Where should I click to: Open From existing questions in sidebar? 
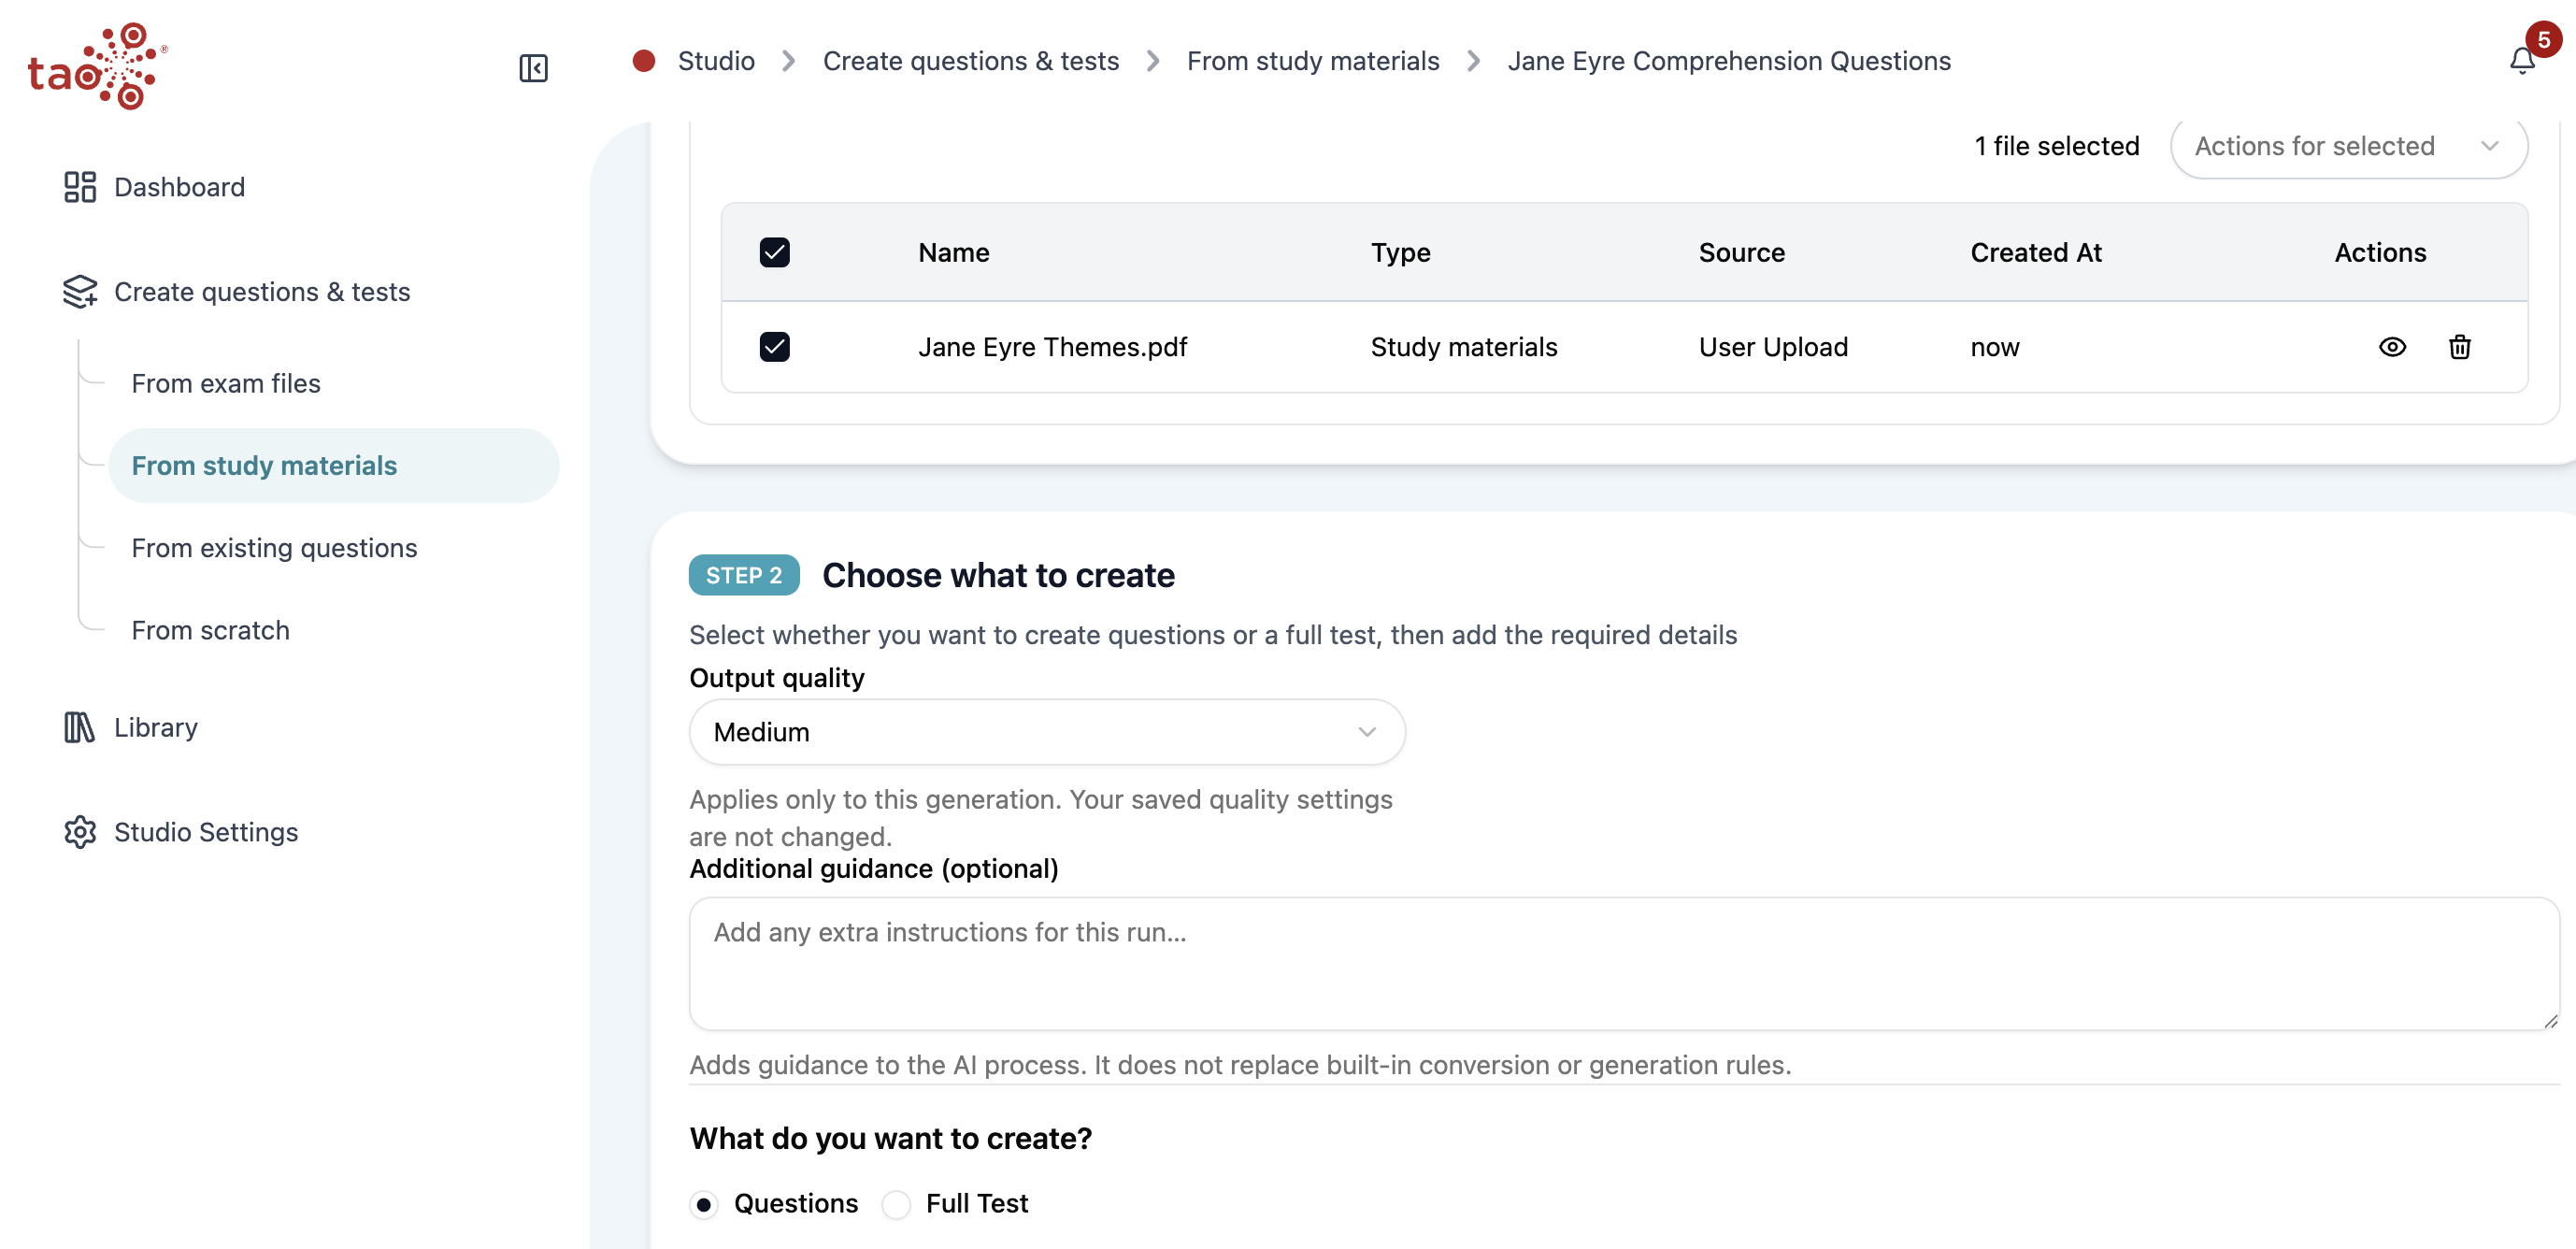(274, 548)
